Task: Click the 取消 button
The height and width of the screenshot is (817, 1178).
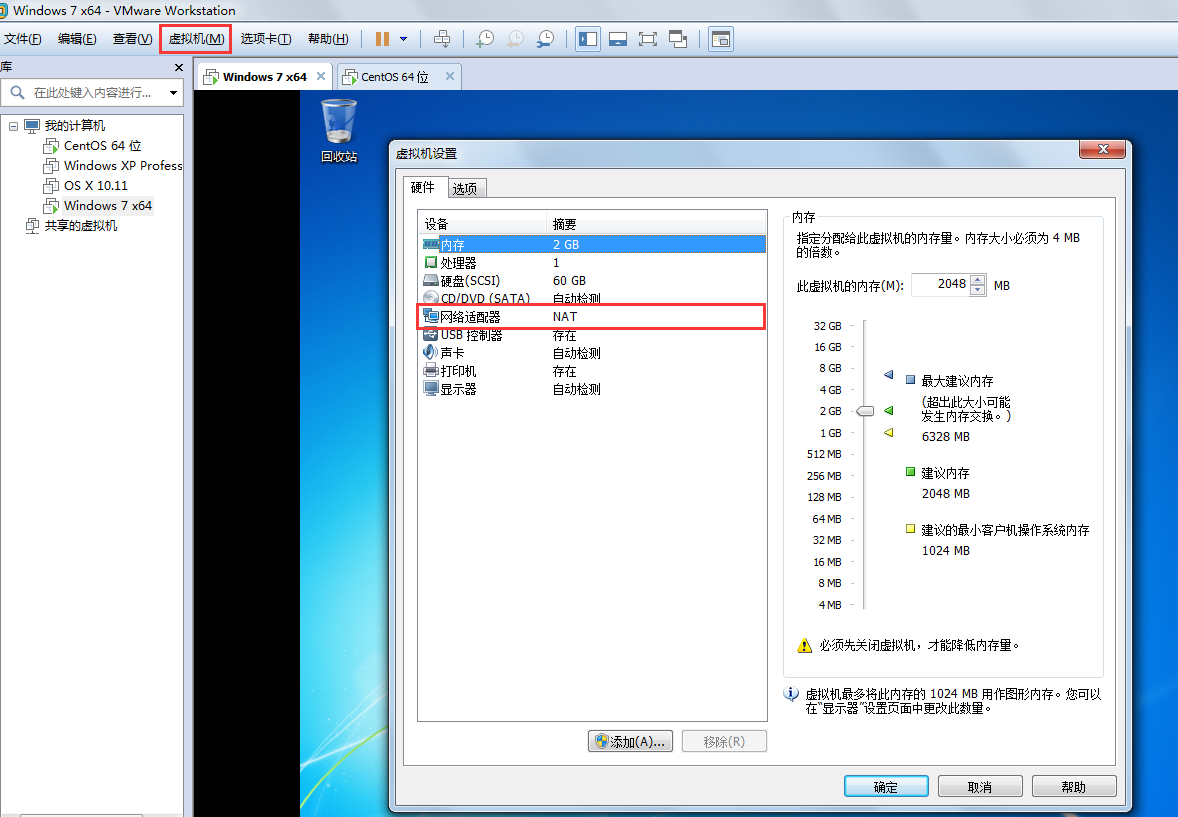Action: [x=980, y=787]
